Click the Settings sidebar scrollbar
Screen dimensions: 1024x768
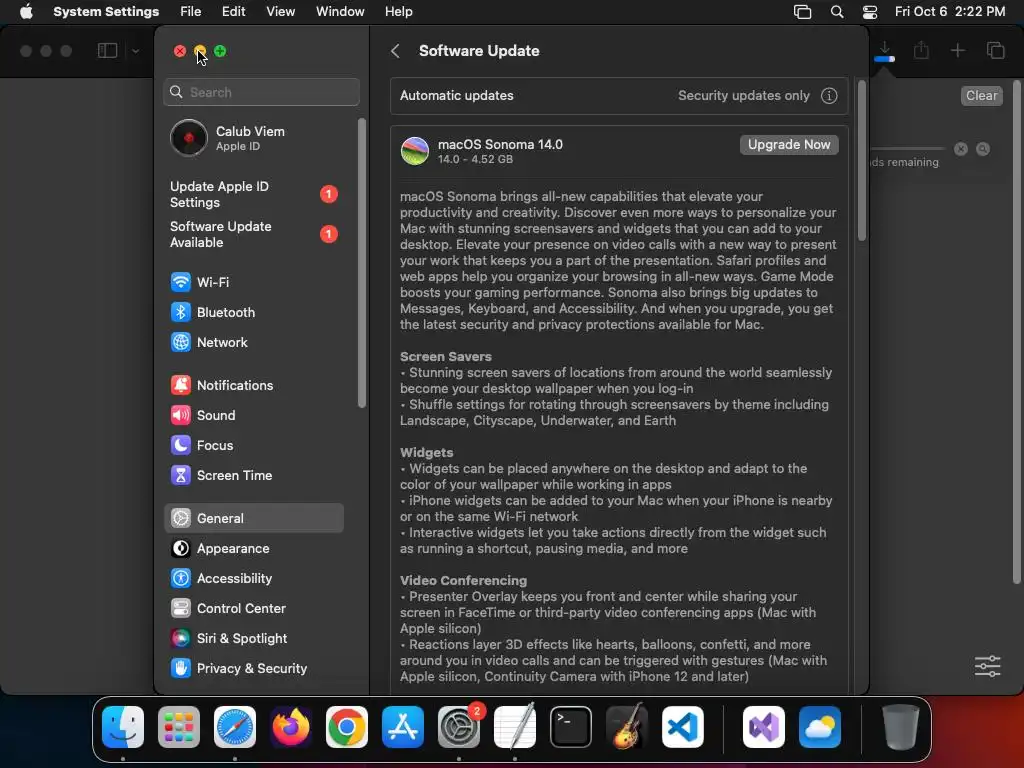(x=362, y=263)
